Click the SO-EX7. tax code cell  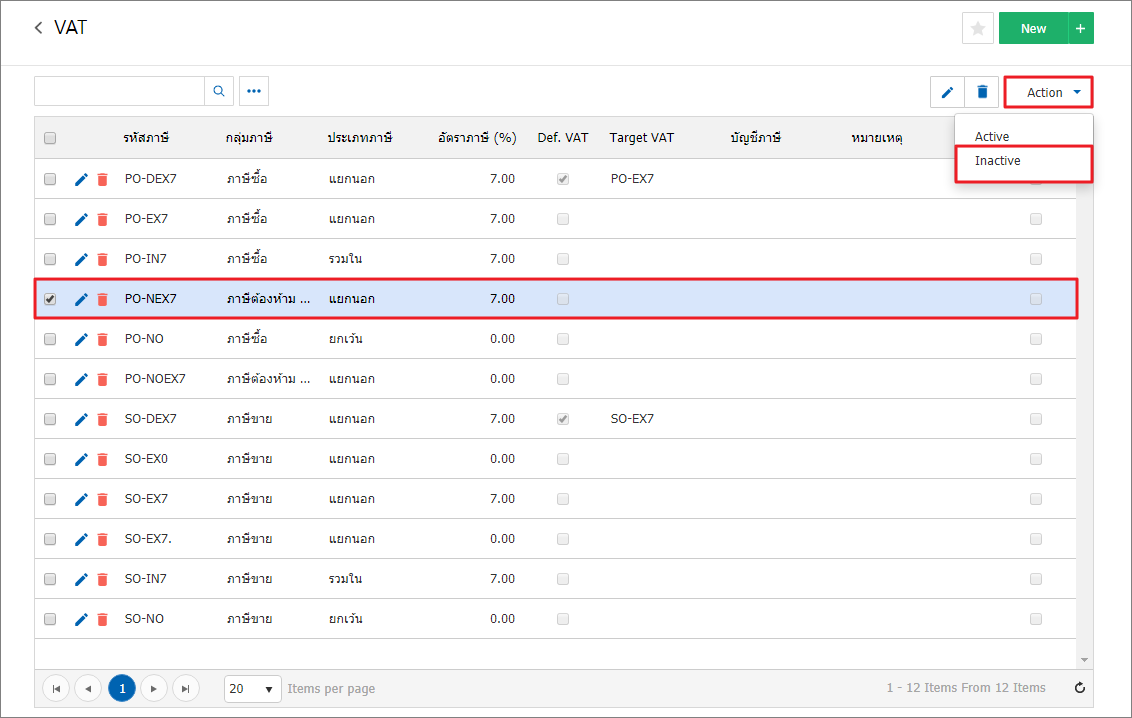pyautogui.click(x=148, y=539)
